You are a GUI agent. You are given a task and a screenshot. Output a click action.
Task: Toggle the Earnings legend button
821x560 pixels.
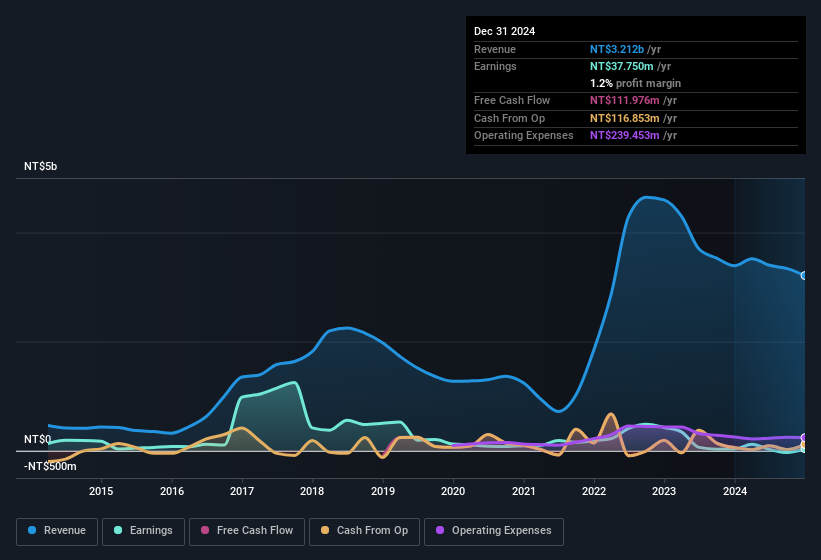point(143,532)
